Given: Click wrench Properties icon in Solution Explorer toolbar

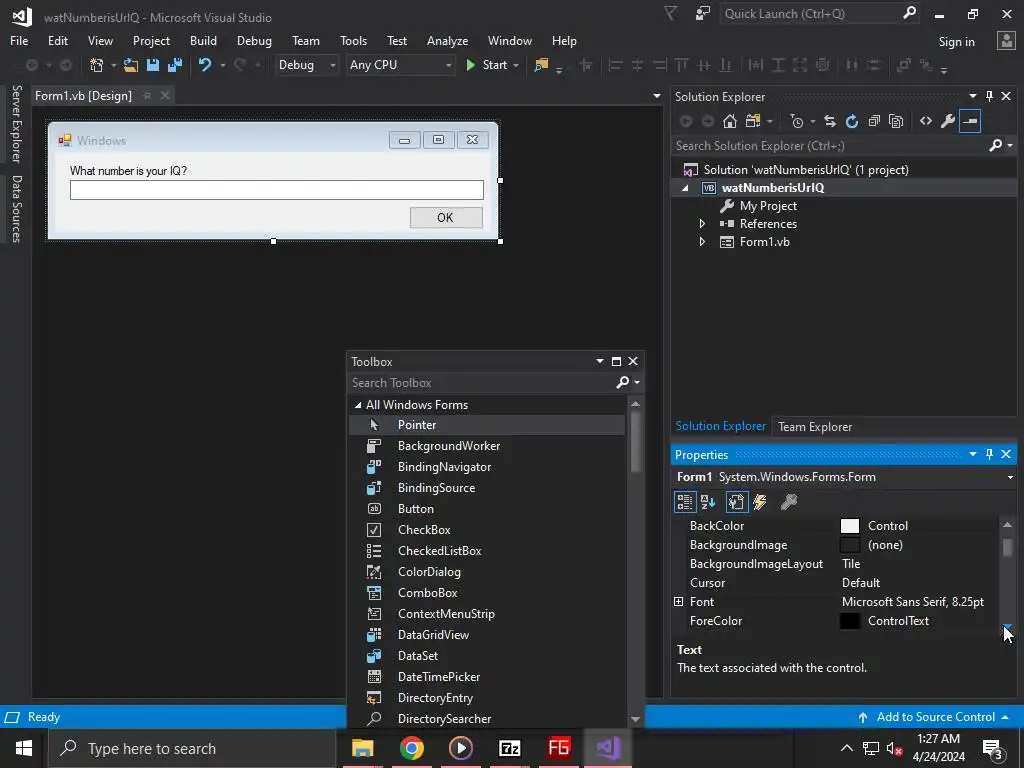Looking at the screenshot, I should [x=948, y=121].
